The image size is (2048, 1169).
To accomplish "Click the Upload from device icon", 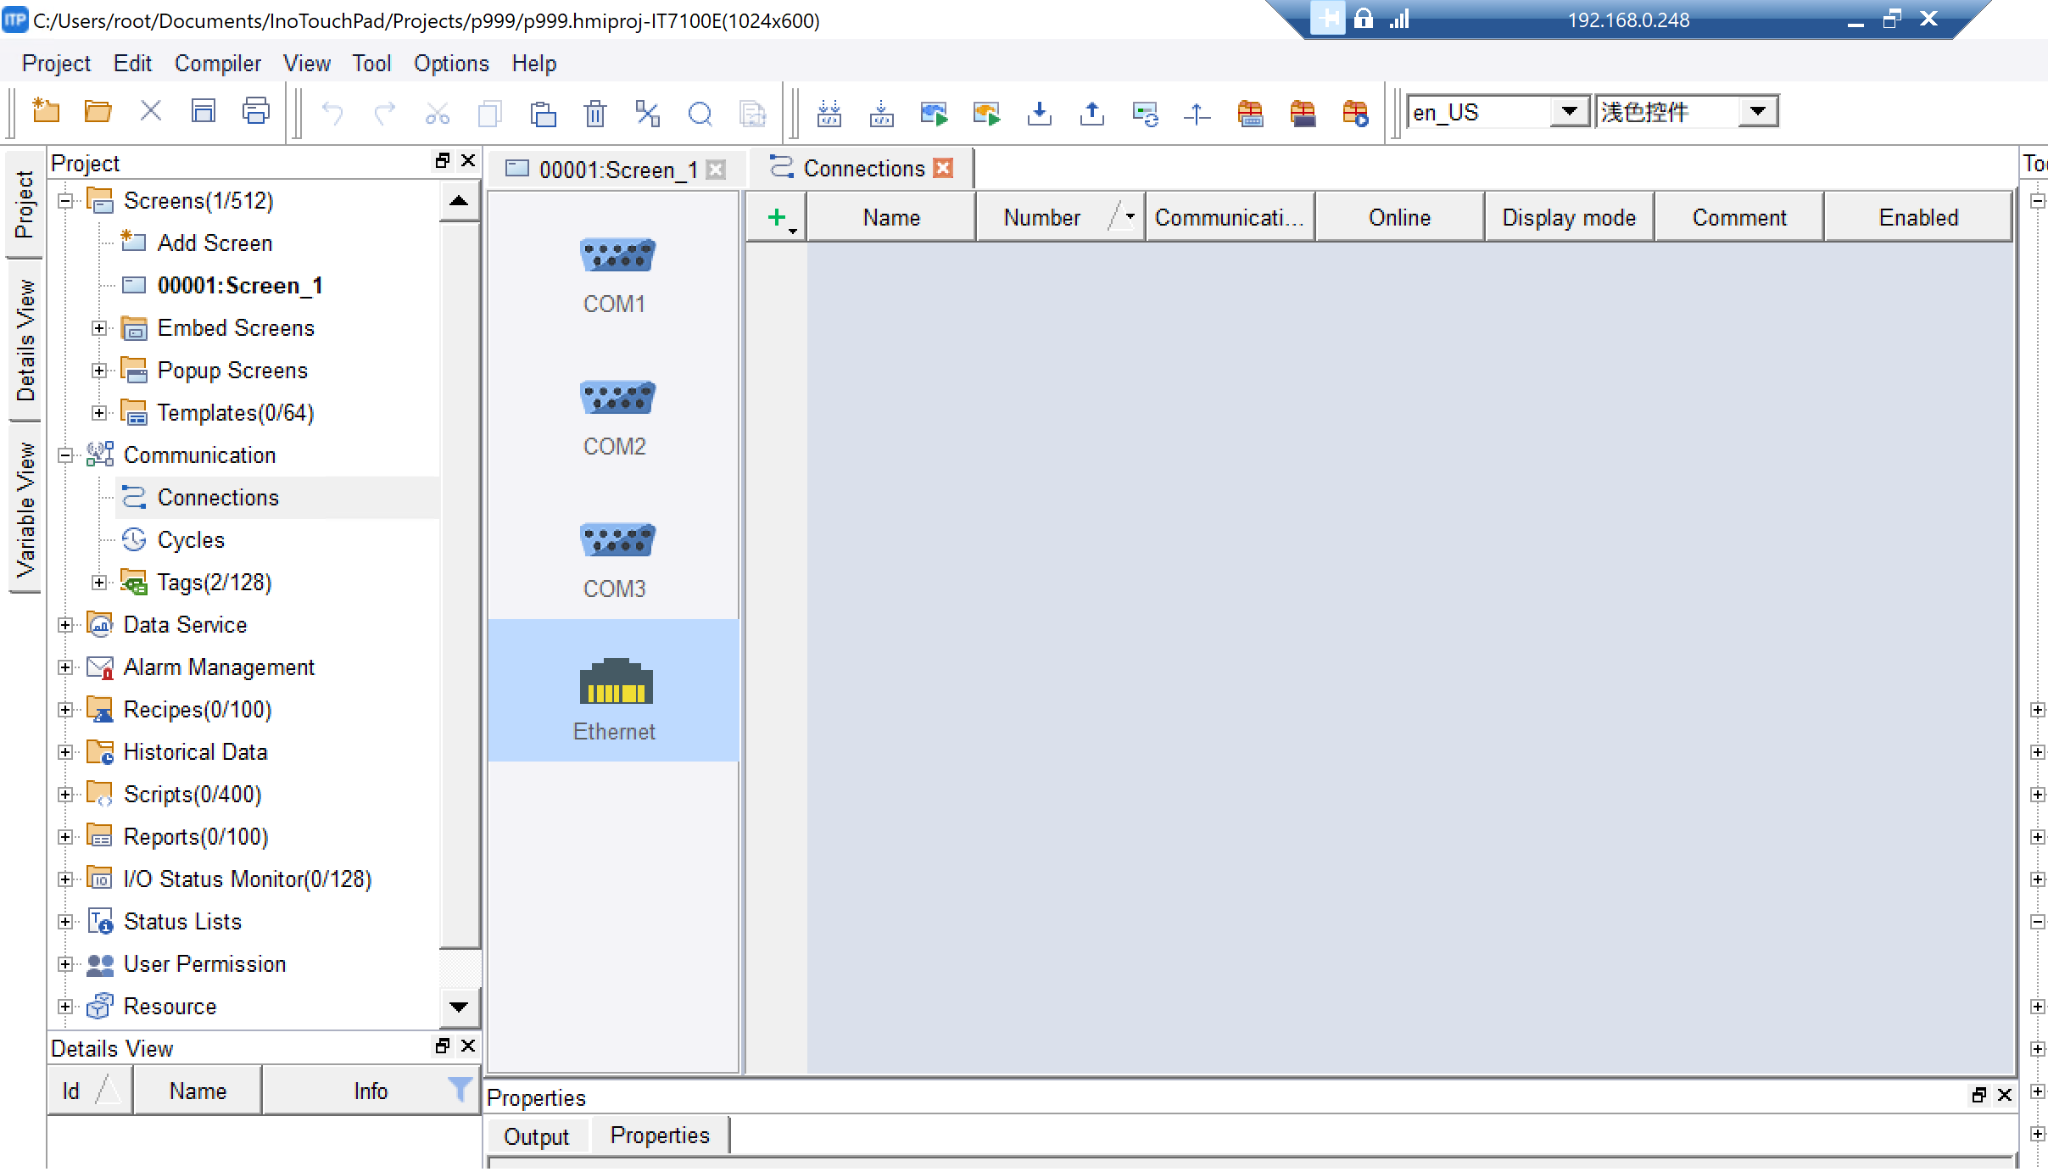I will pos(1092,113).
